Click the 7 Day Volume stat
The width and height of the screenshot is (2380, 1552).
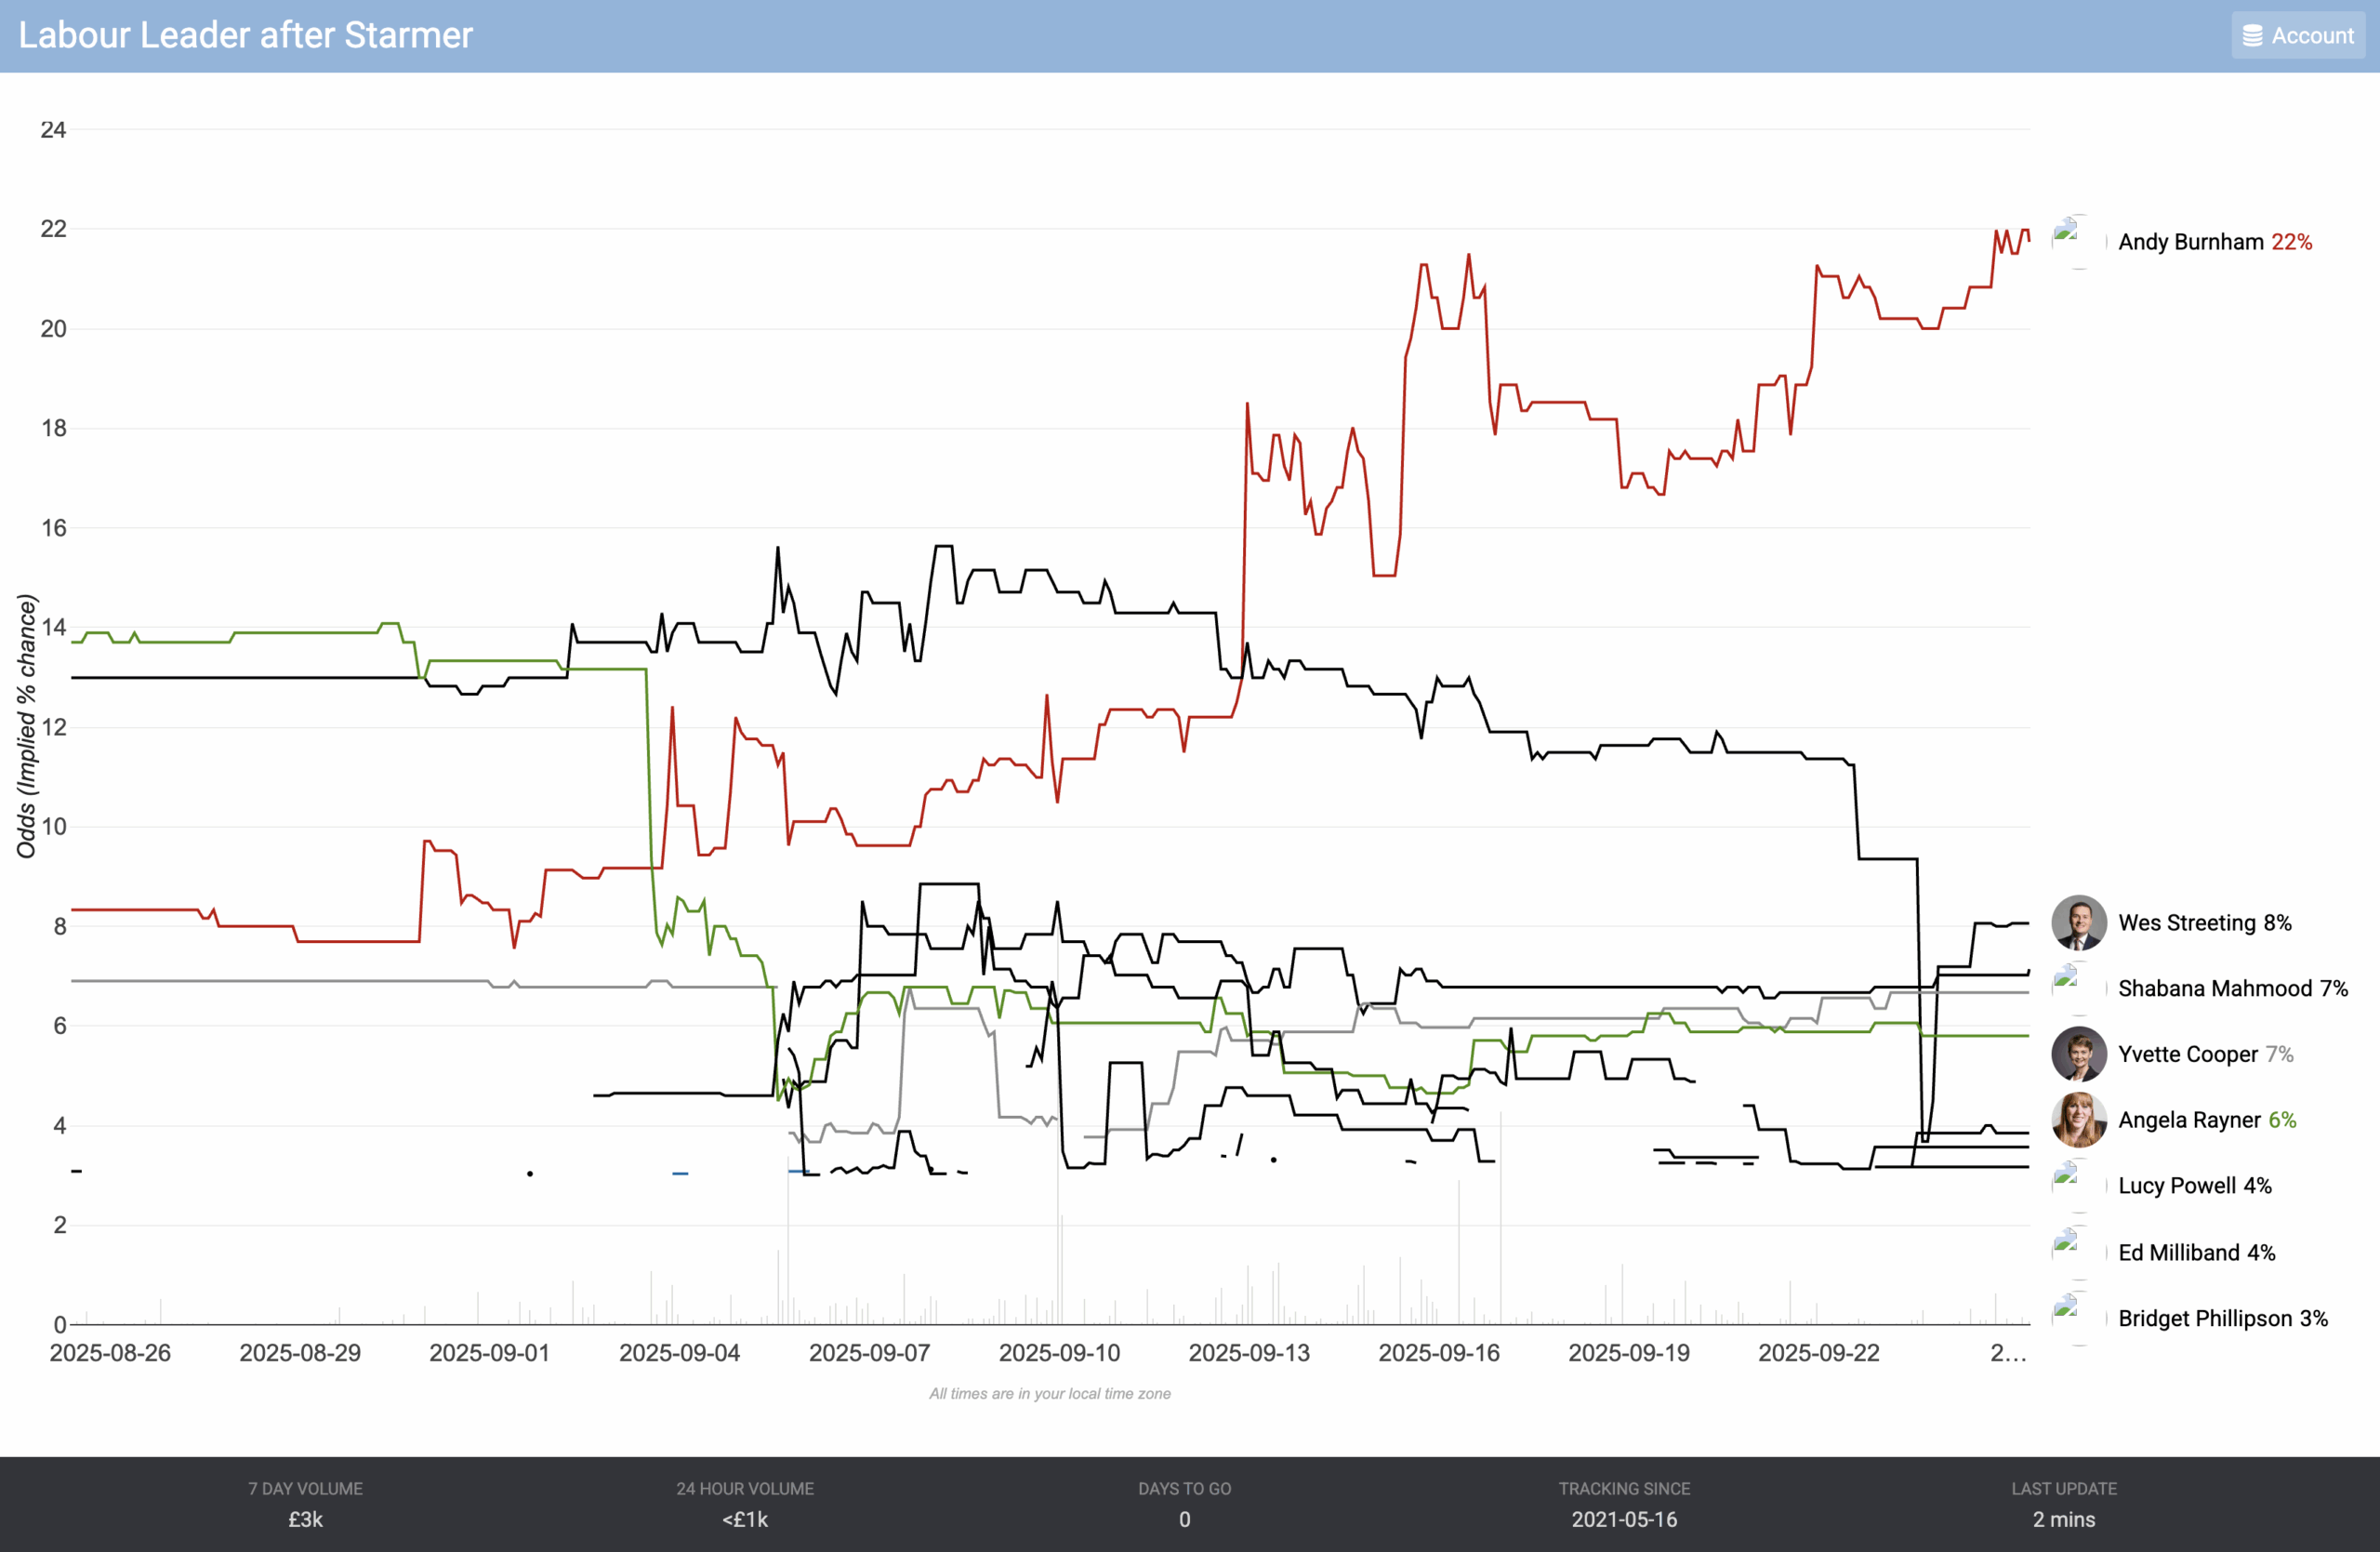point(306,1505)
